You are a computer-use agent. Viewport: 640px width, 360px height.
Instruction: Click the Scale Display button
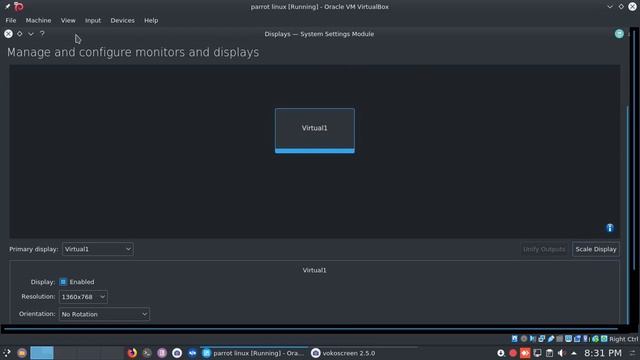tap(596, 249)
